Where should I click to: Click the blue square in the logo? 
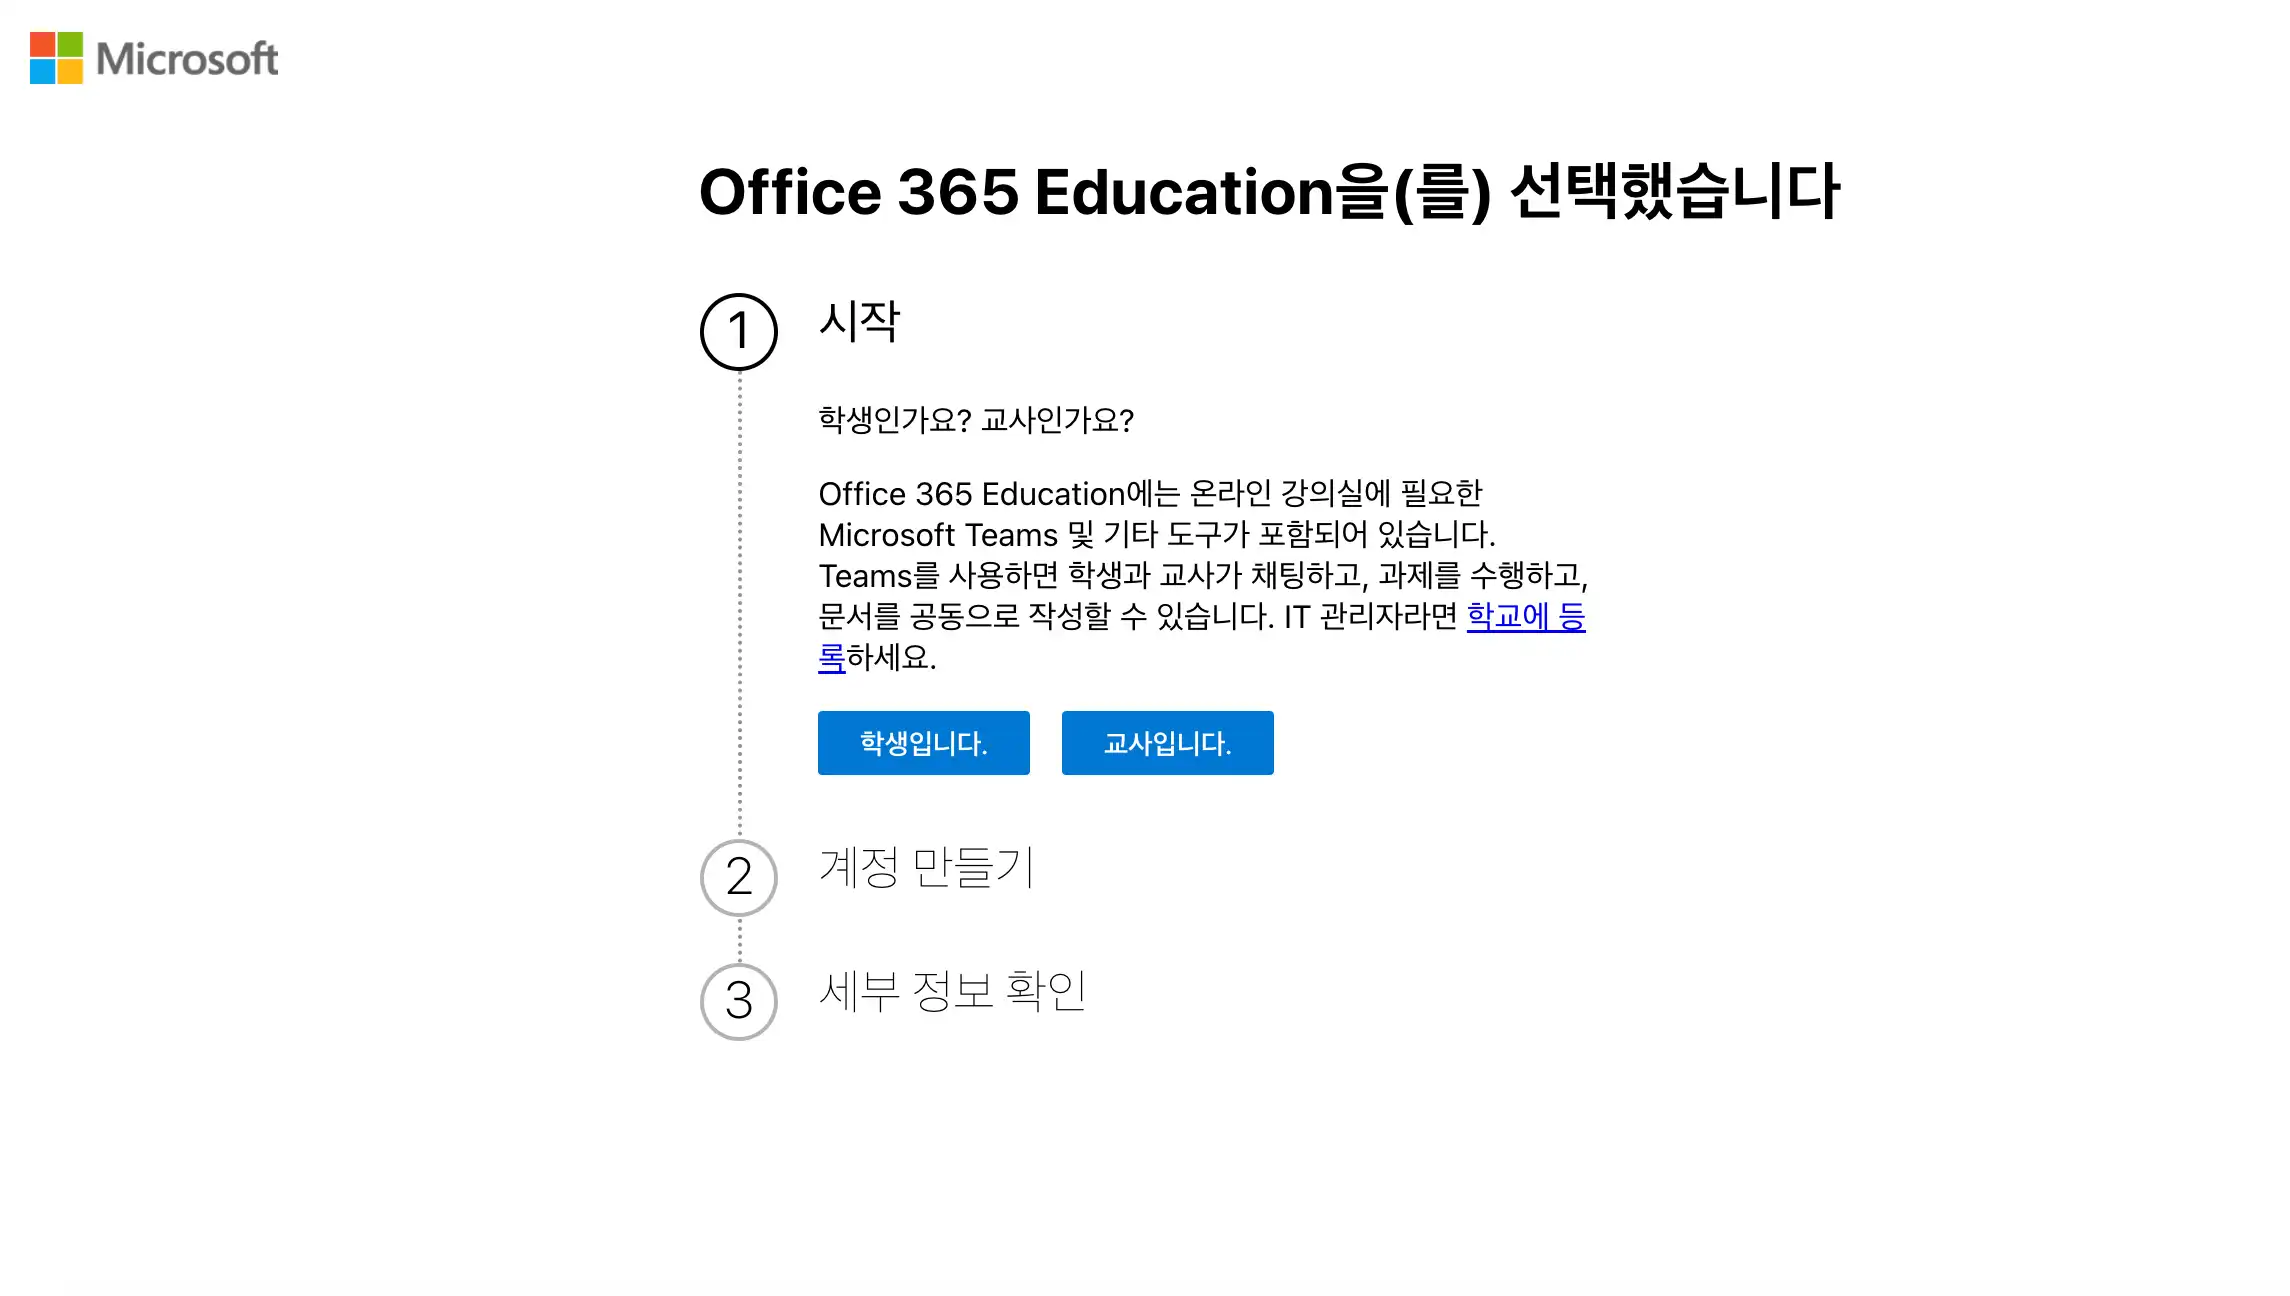click(42, 73)
